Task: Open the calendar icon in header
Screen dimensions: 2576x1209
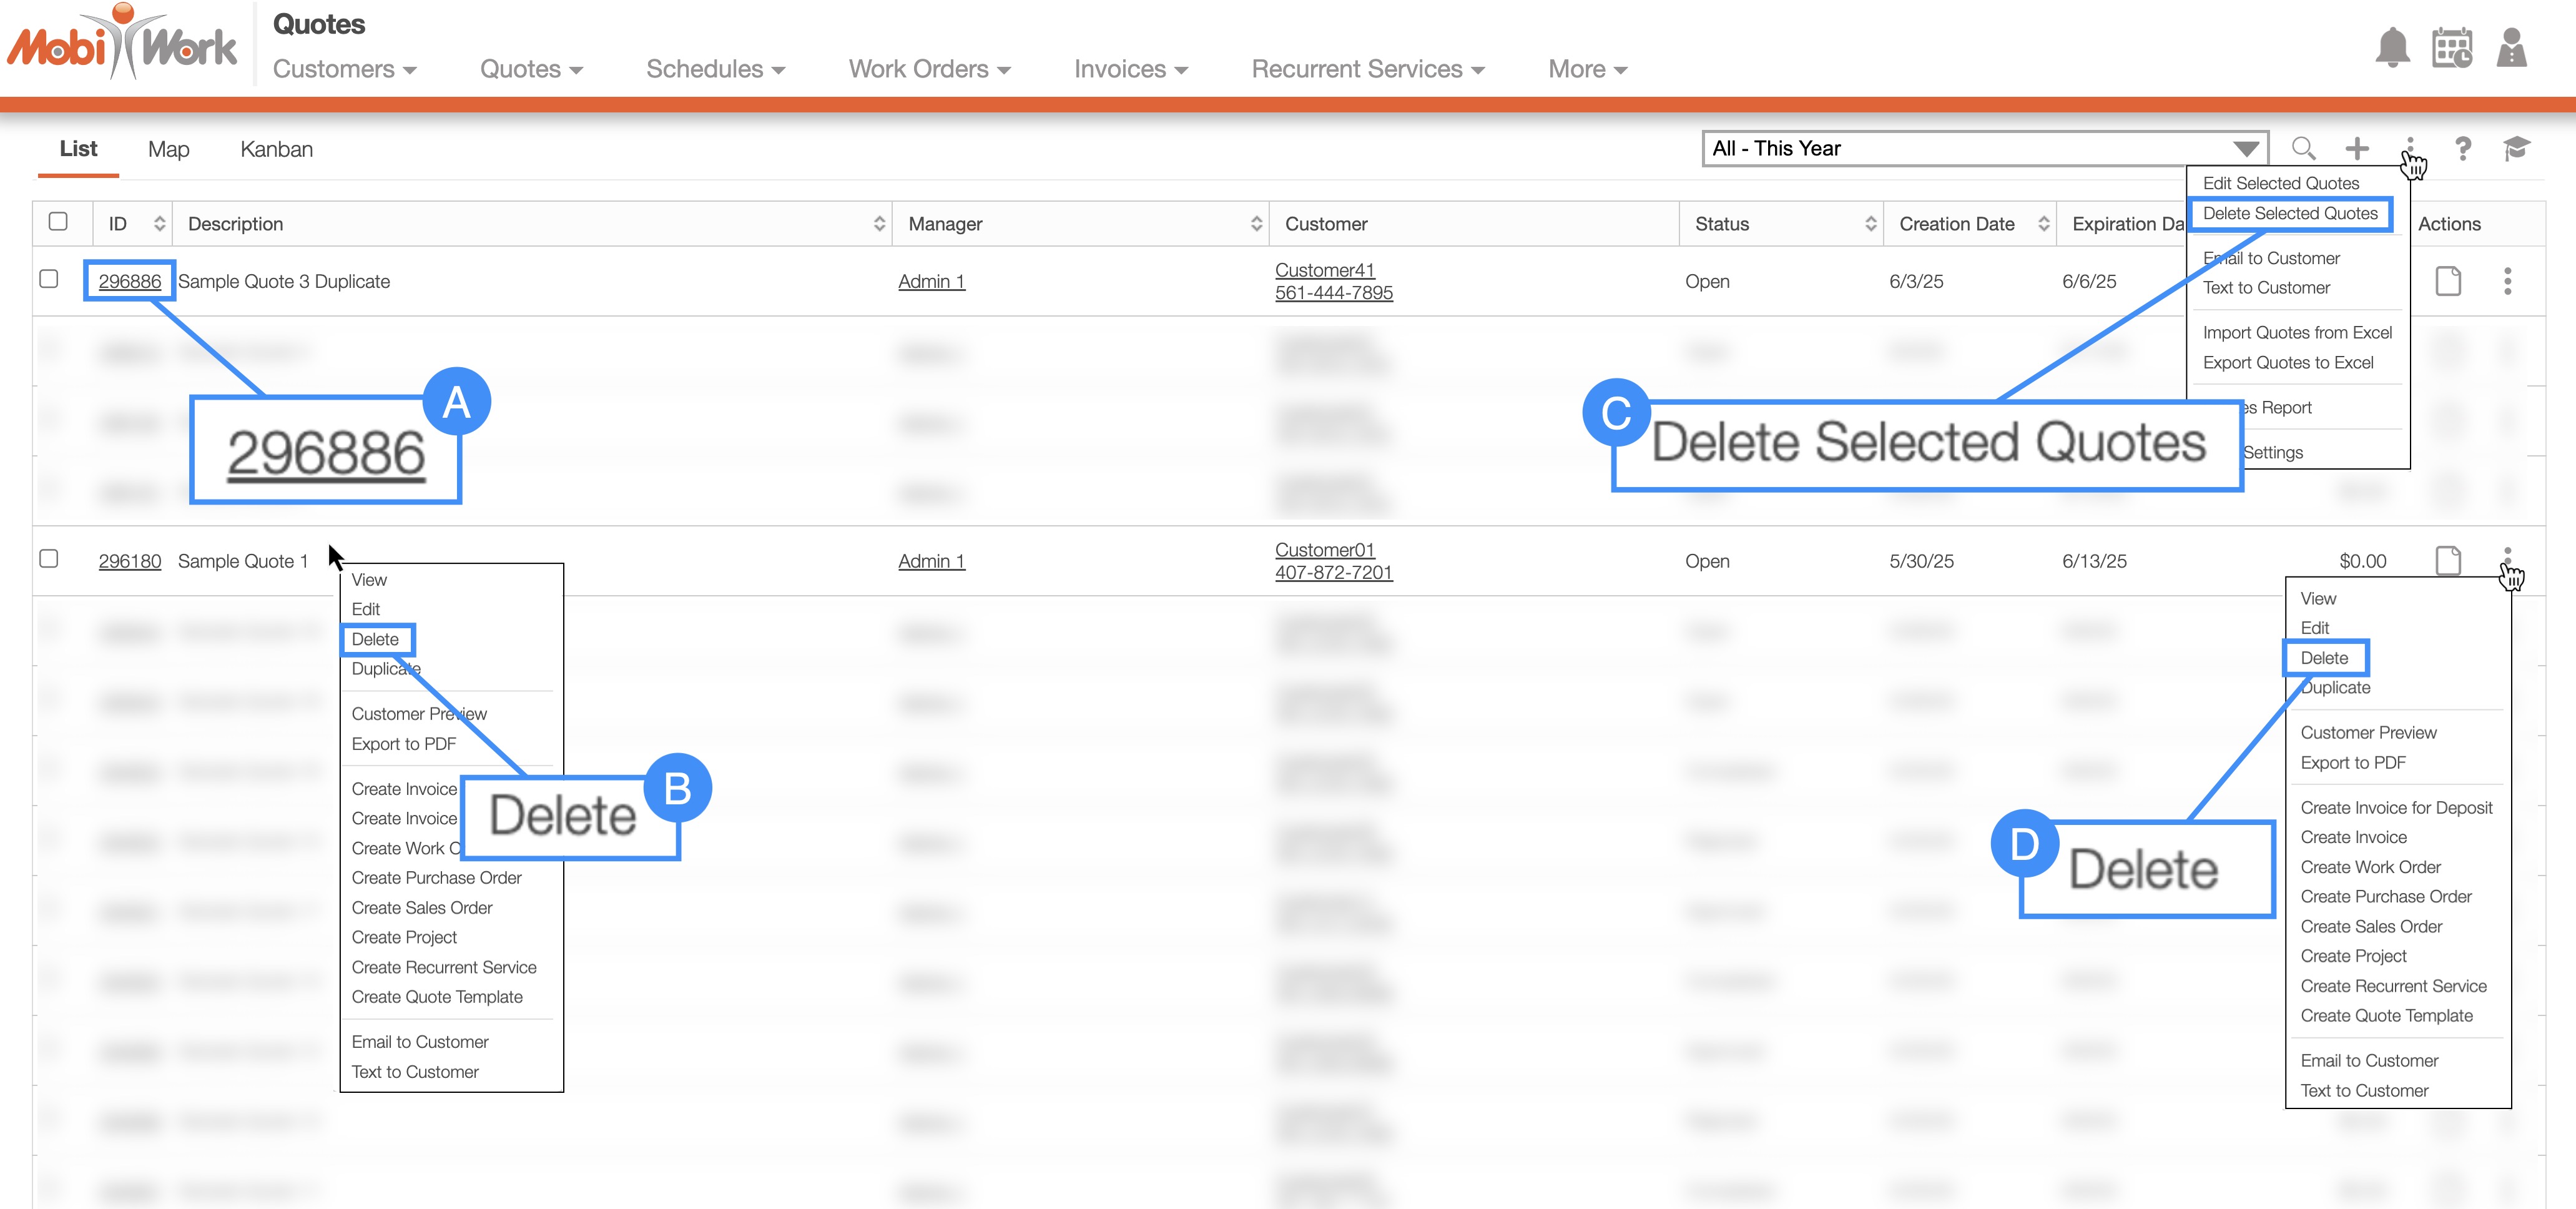Action: pos(2451,47)
